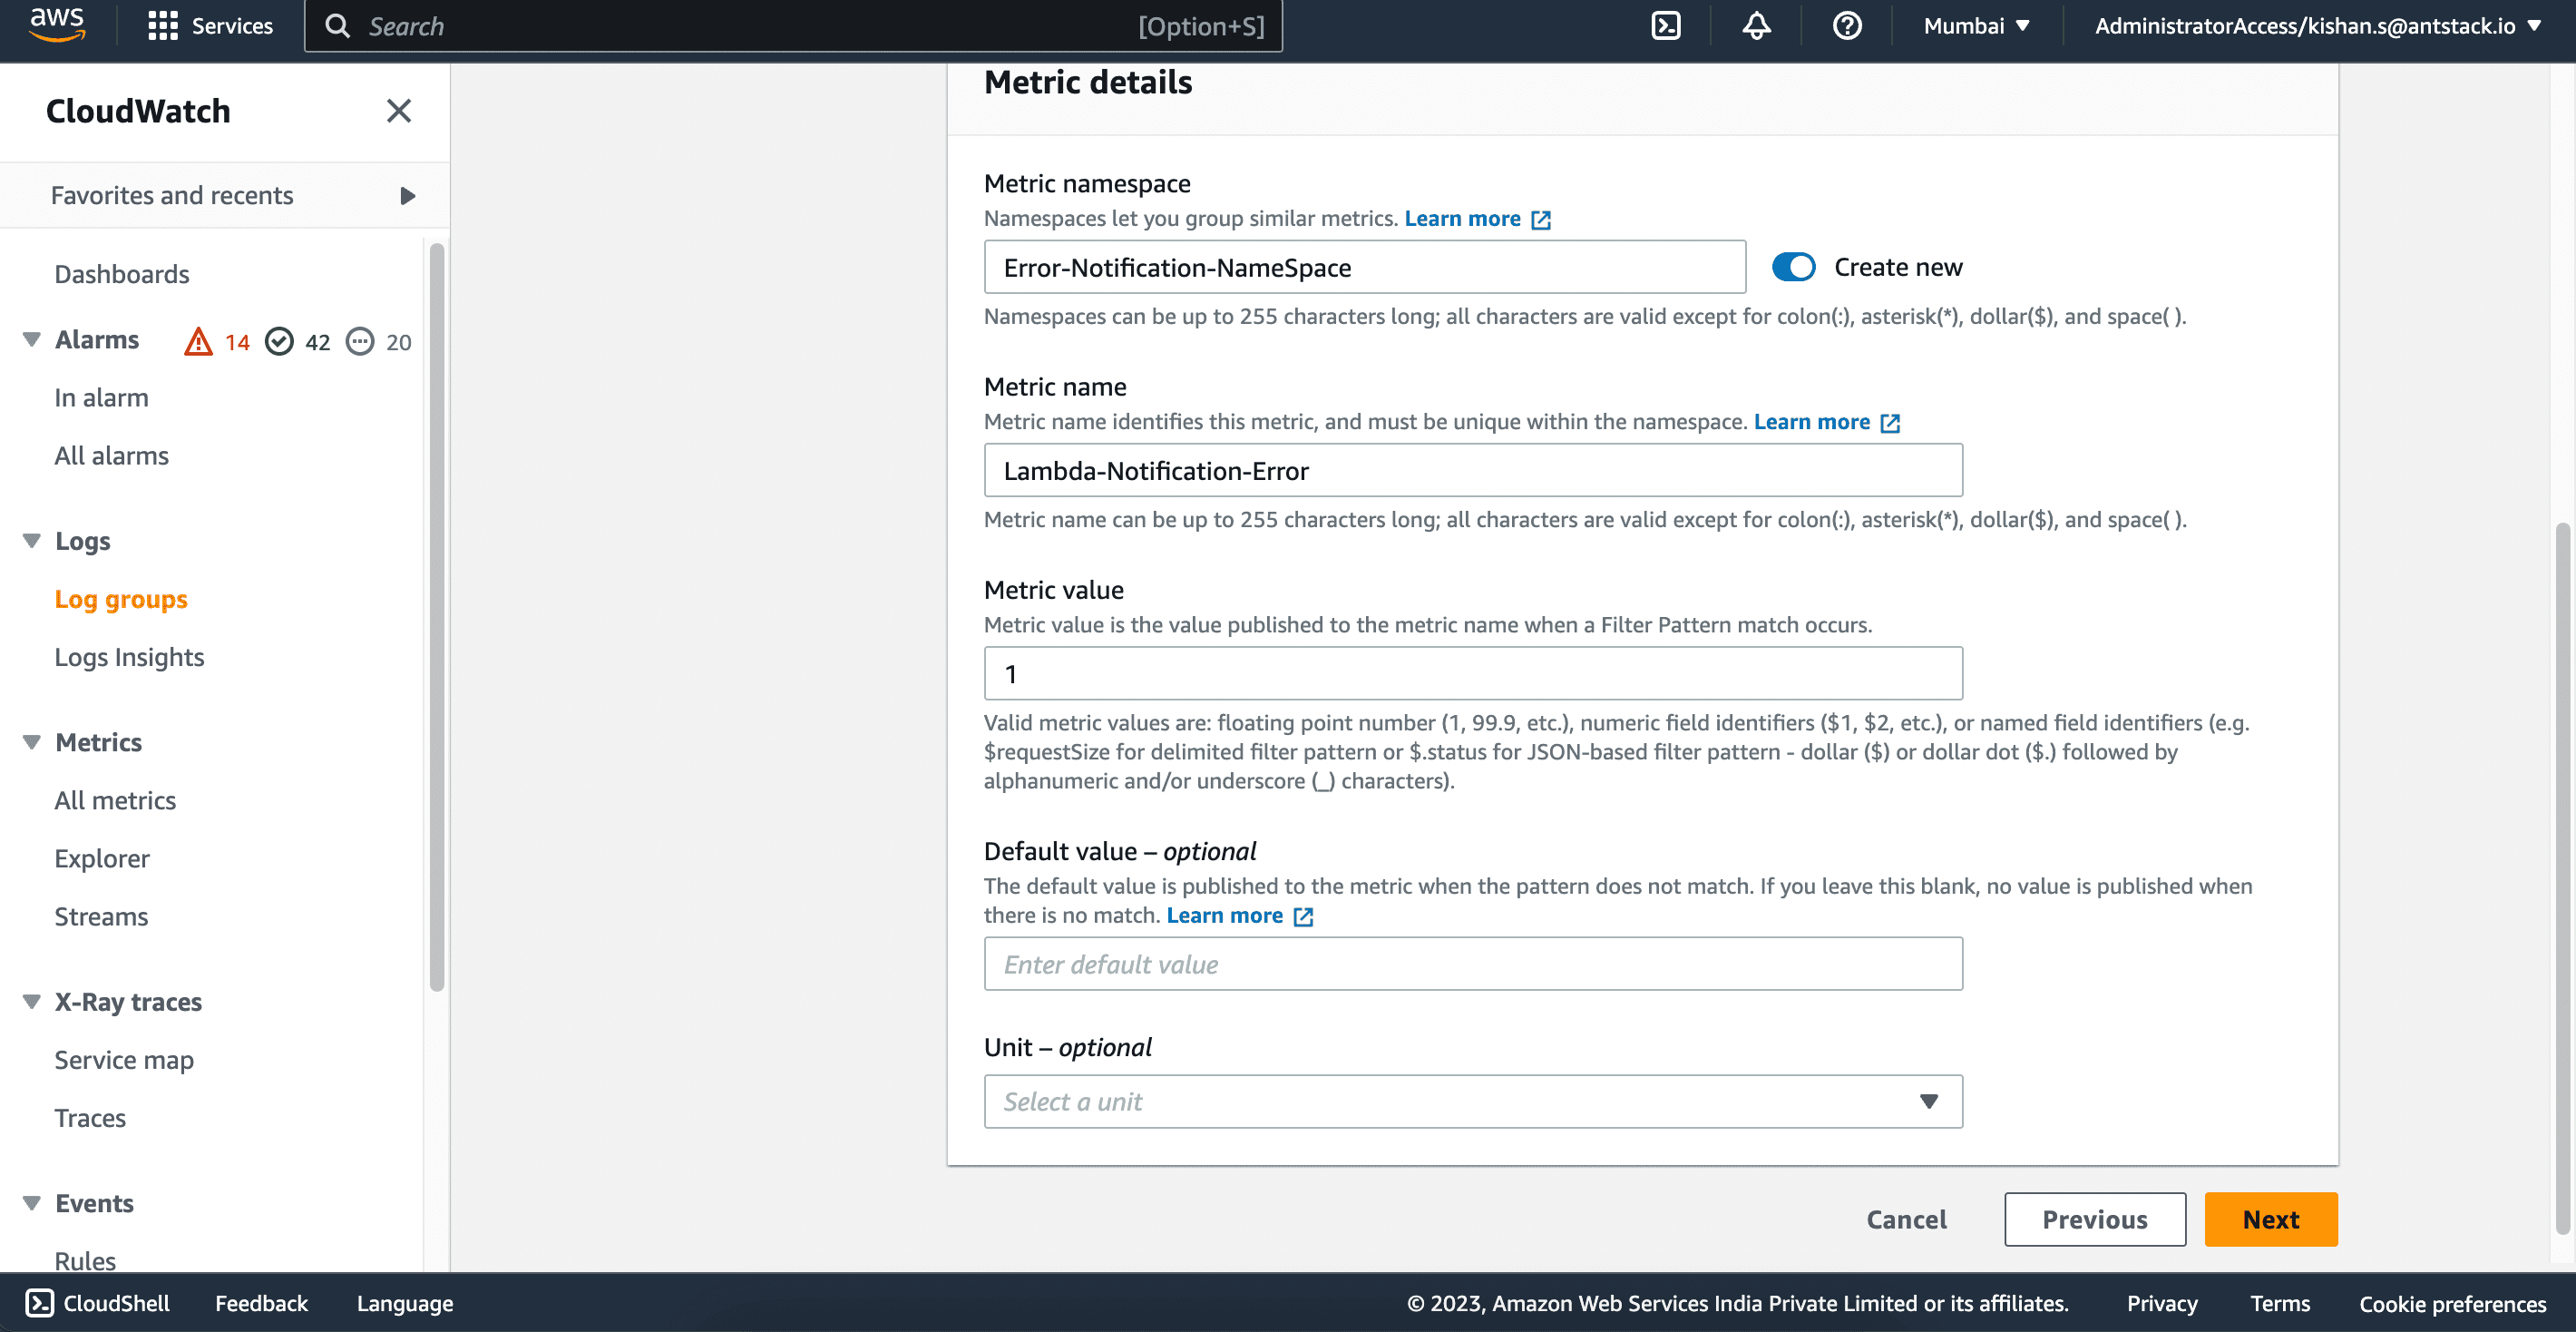Open In alarm list

101,398
